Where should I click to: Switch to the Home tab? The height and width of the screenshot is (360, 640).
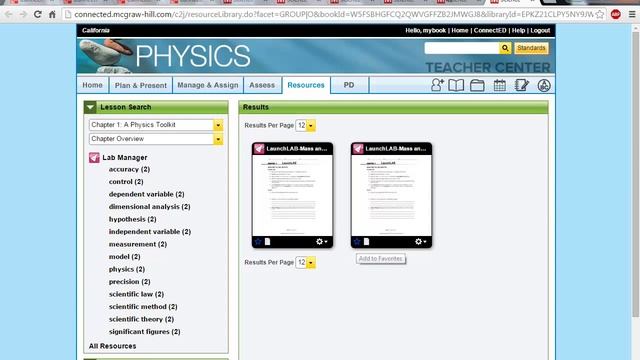[93, 85]
